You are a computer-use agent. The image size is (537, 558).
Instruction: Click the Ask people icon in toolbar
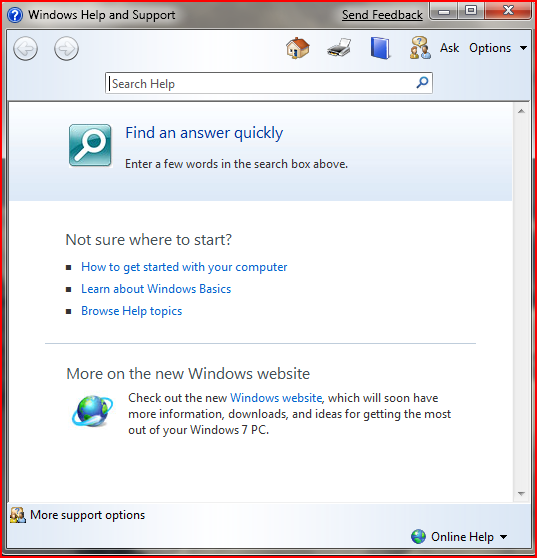[420, 48]
